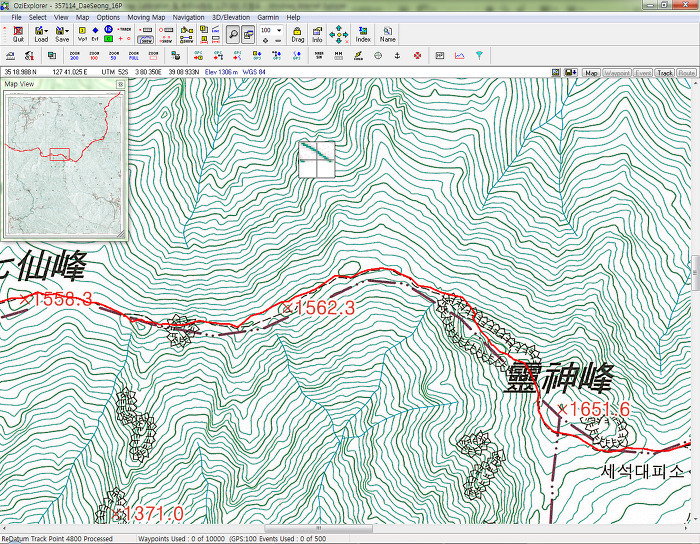
Task: Click the Waypoint button in coordinate bar
Action: point(617,72)
